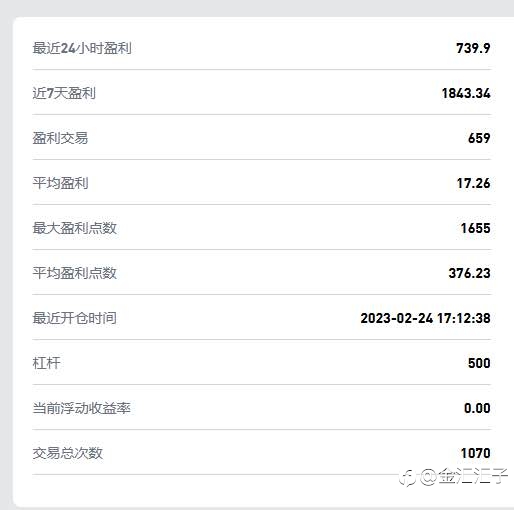The width and height of the screenshot is (514, 510).
Task: Click the 近7天盈利 row label
Action: pos(64,93)
